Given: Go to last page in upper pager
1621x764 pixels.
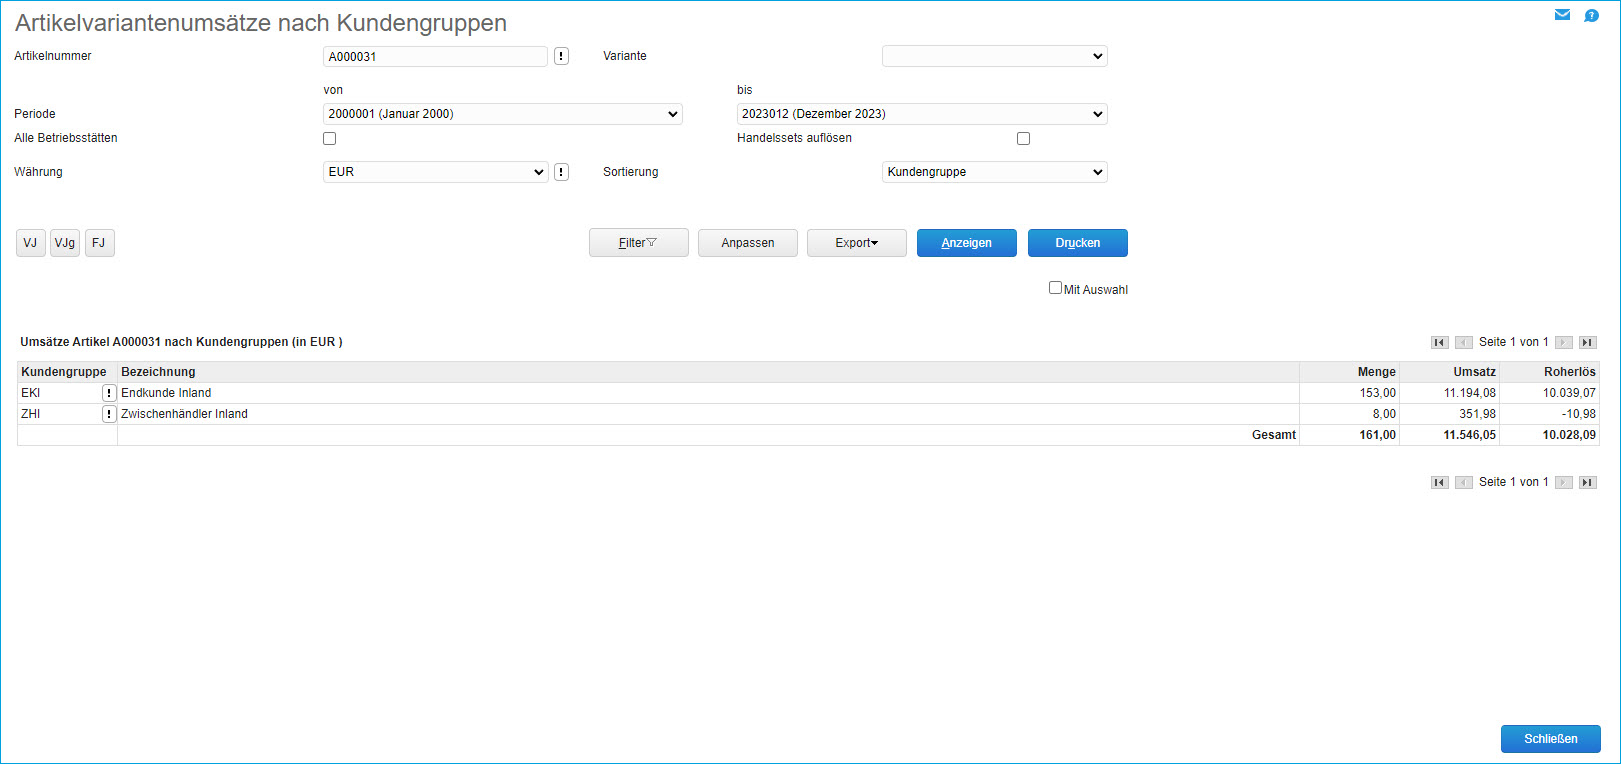Looking at the screenshot, I should coord(1587,343).
